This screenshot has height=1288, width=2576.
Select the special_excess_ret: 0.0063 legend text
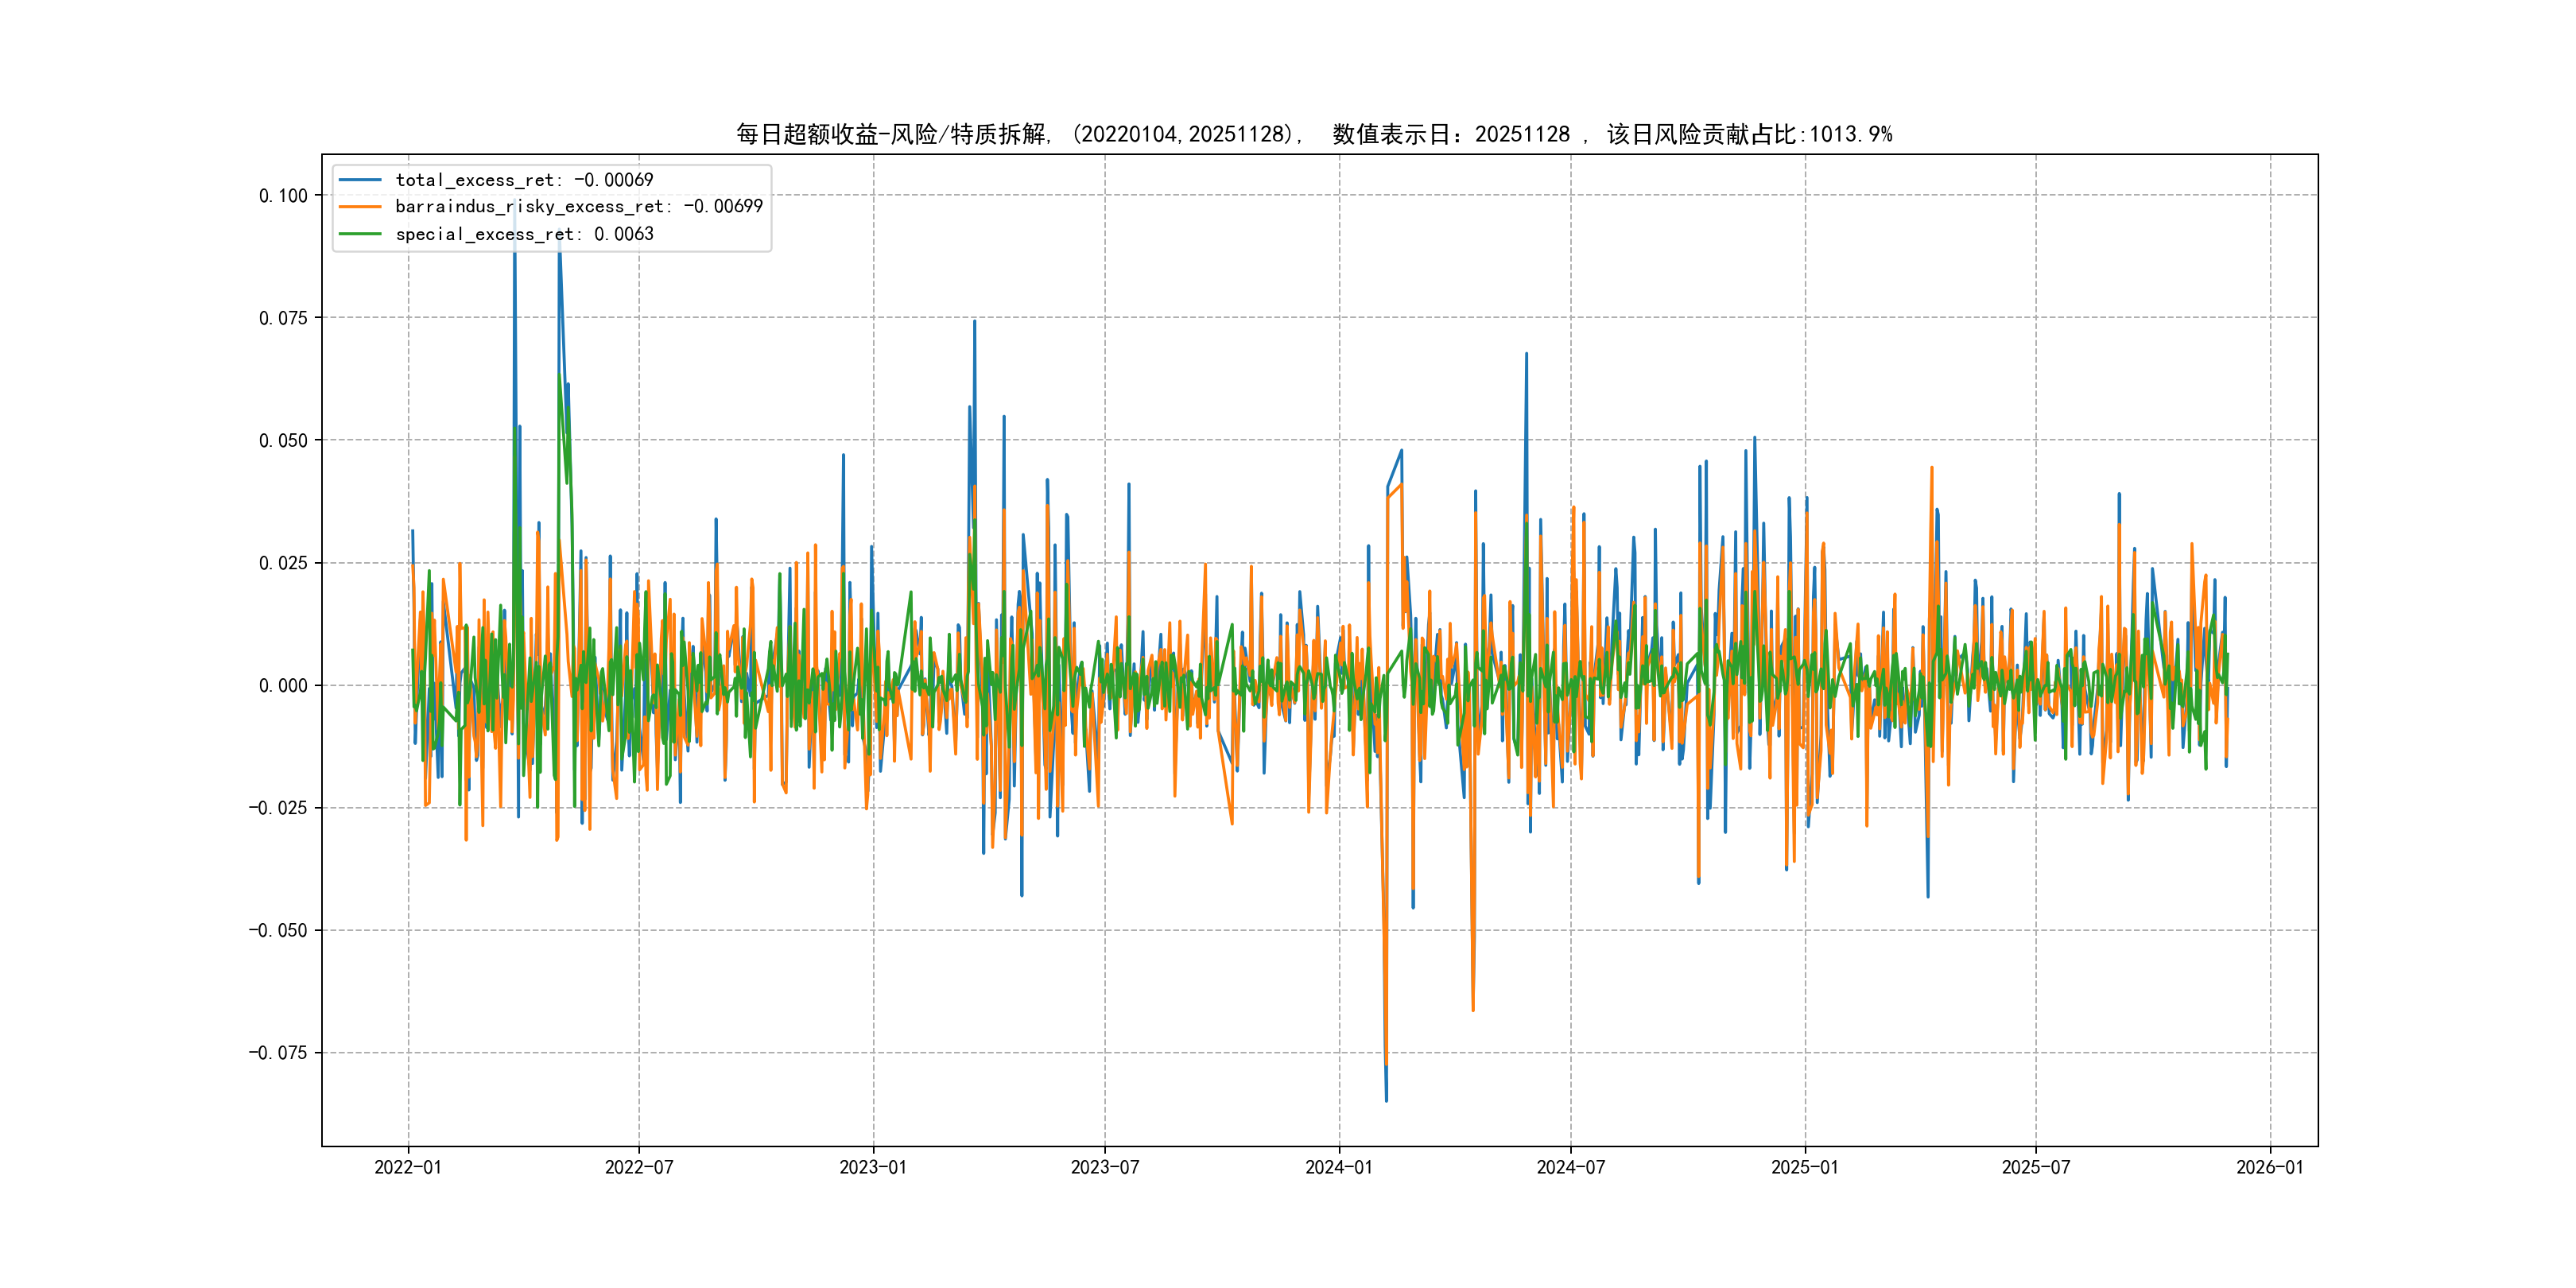coord(524,234)
